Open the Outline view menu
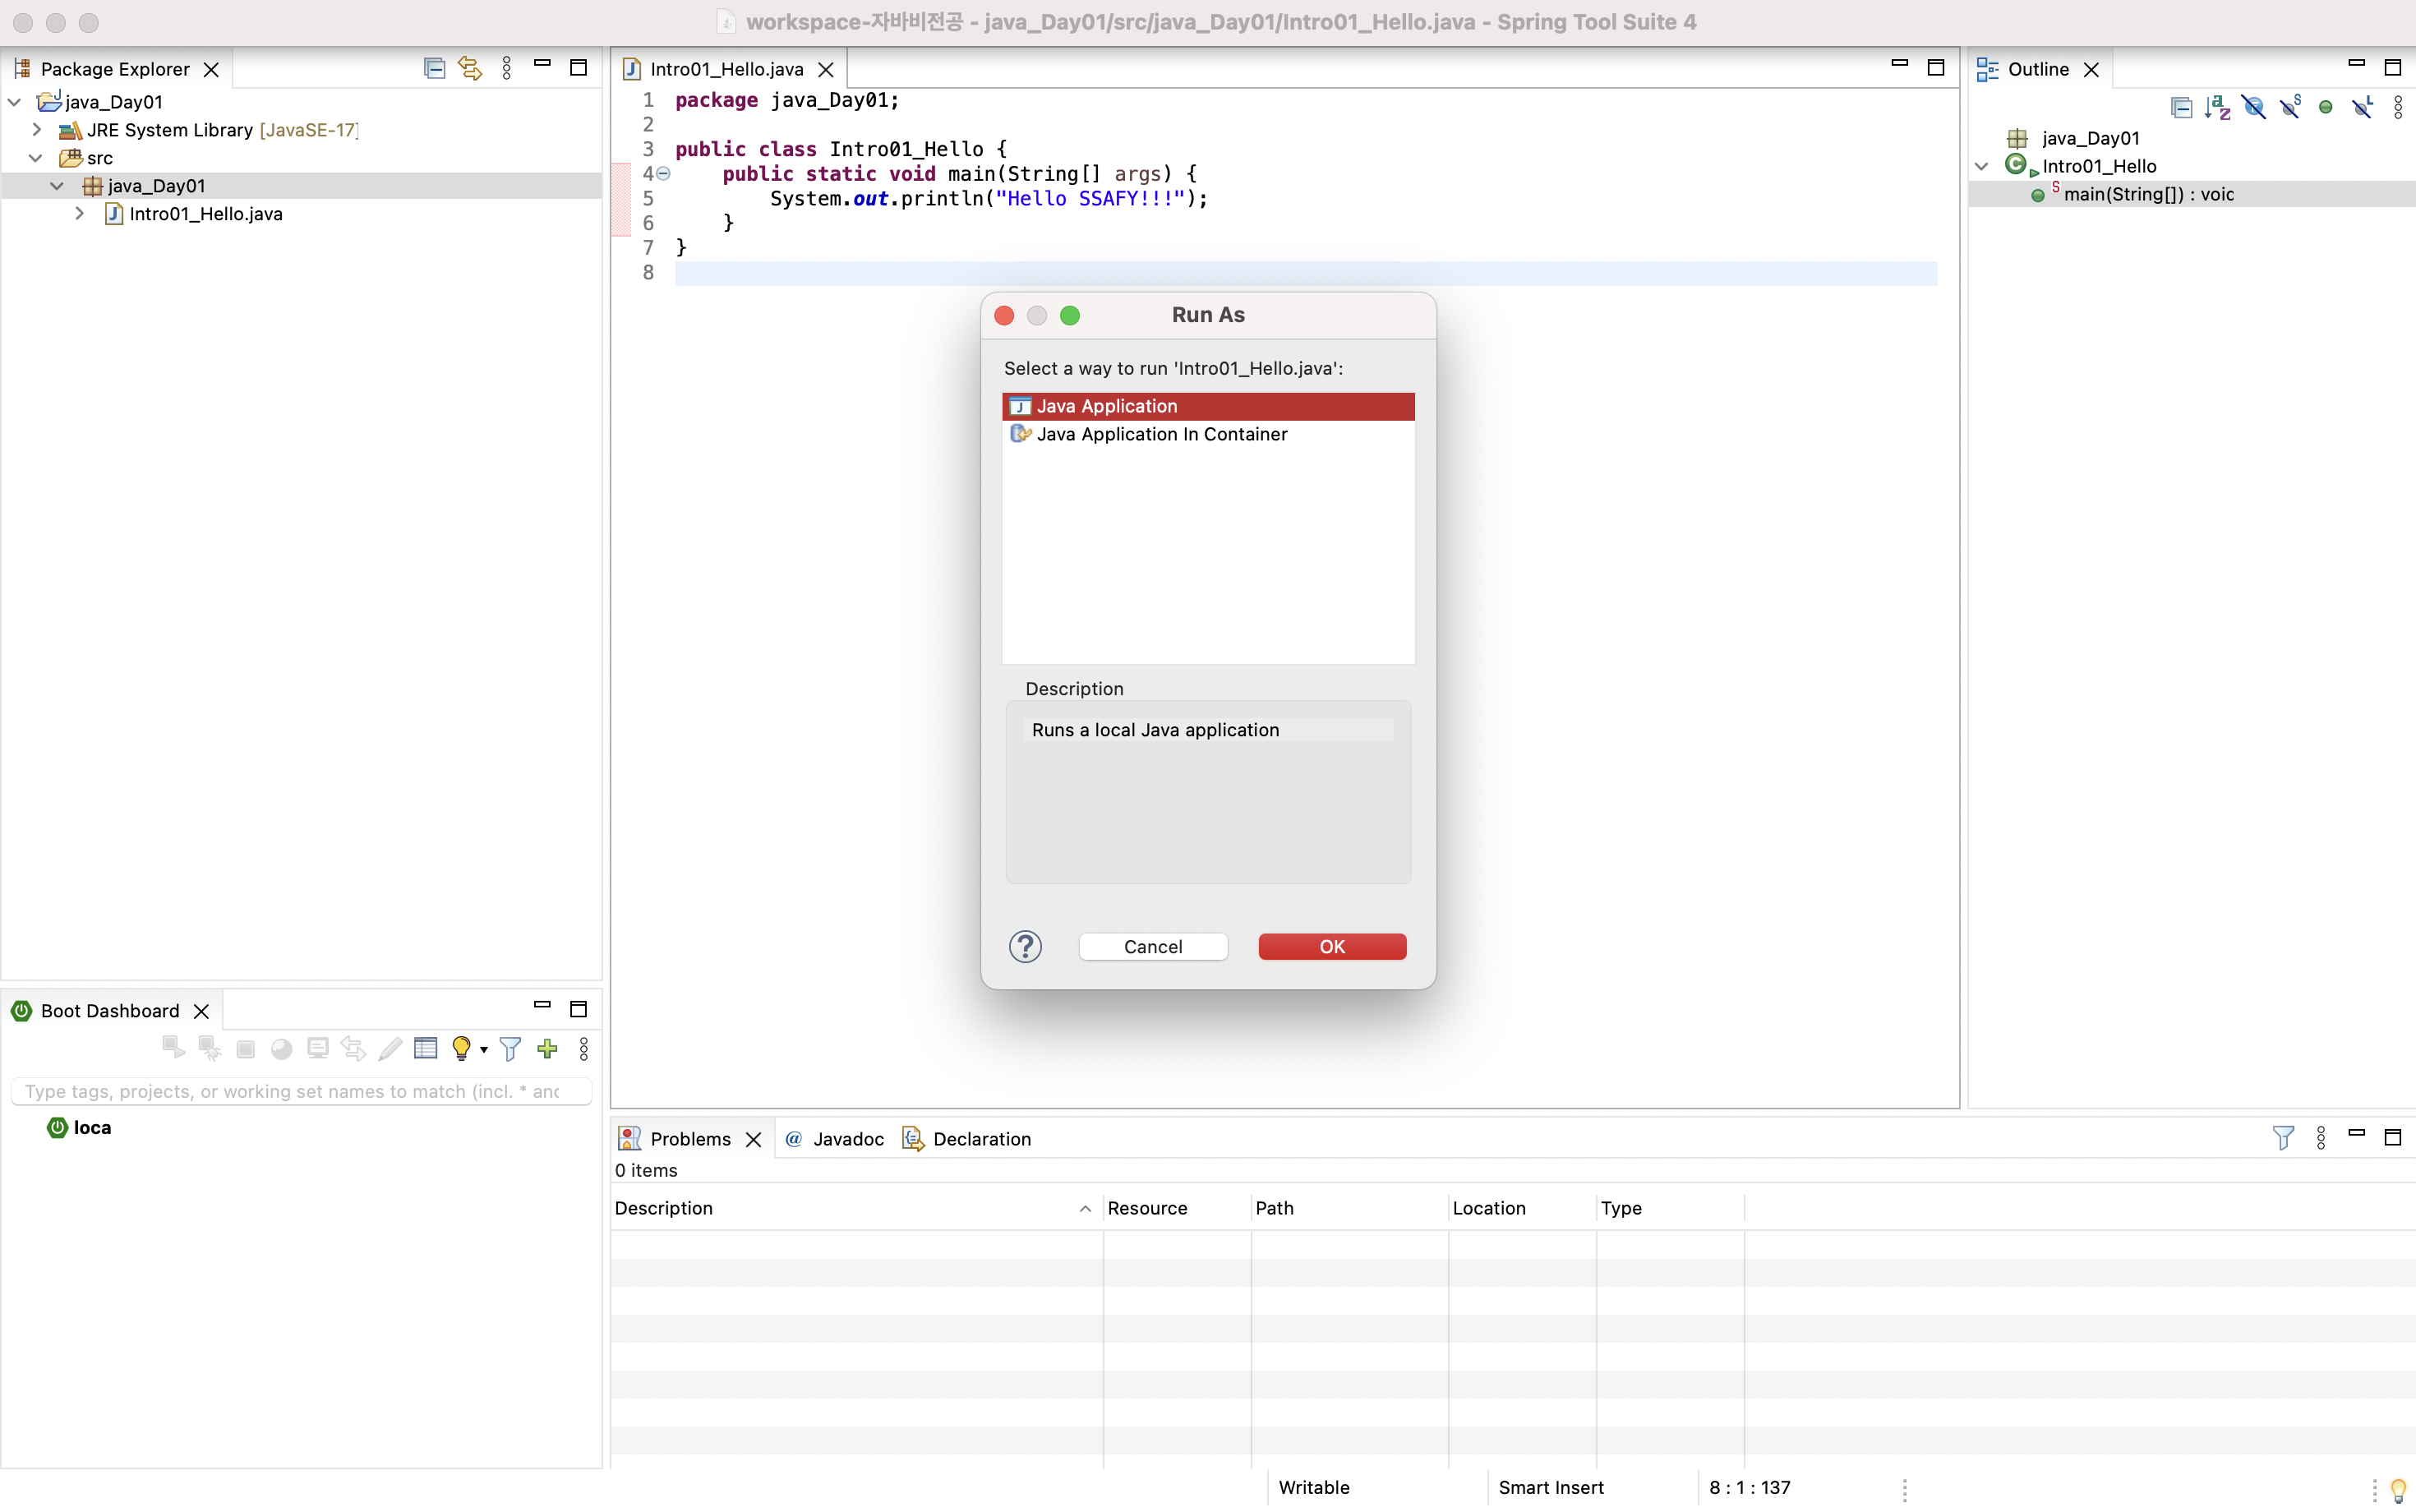This screenshot has width=2416, height=1512. pos(2398,107)
